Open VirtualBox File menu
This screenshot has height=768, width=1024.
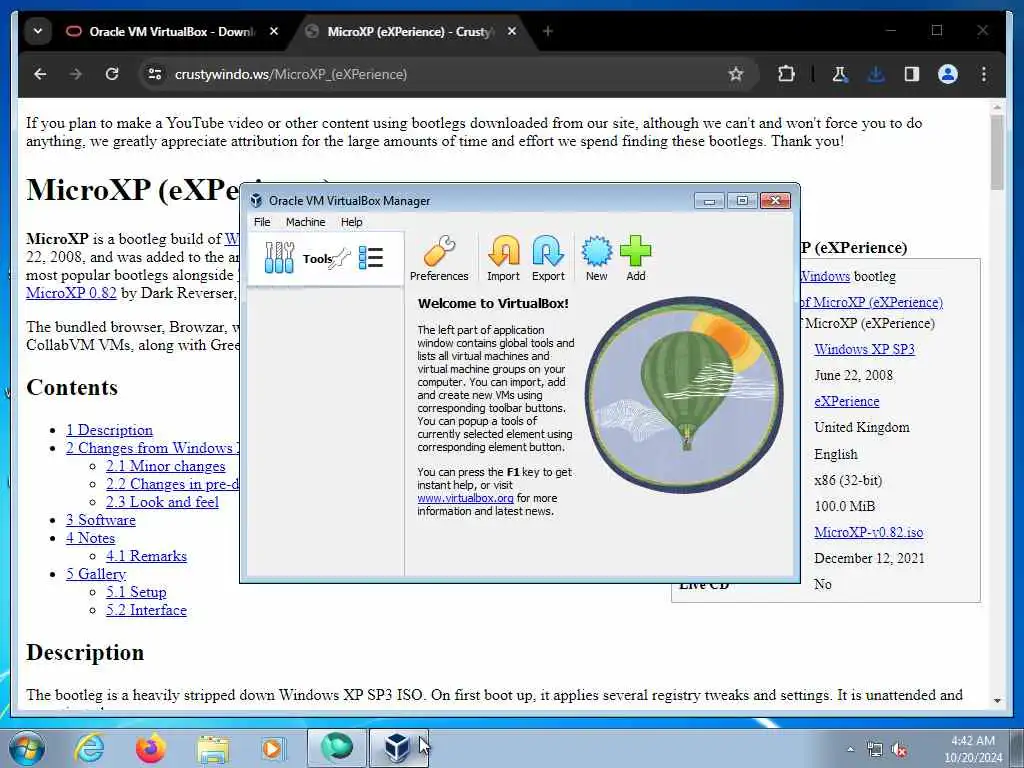click(262, 222)
